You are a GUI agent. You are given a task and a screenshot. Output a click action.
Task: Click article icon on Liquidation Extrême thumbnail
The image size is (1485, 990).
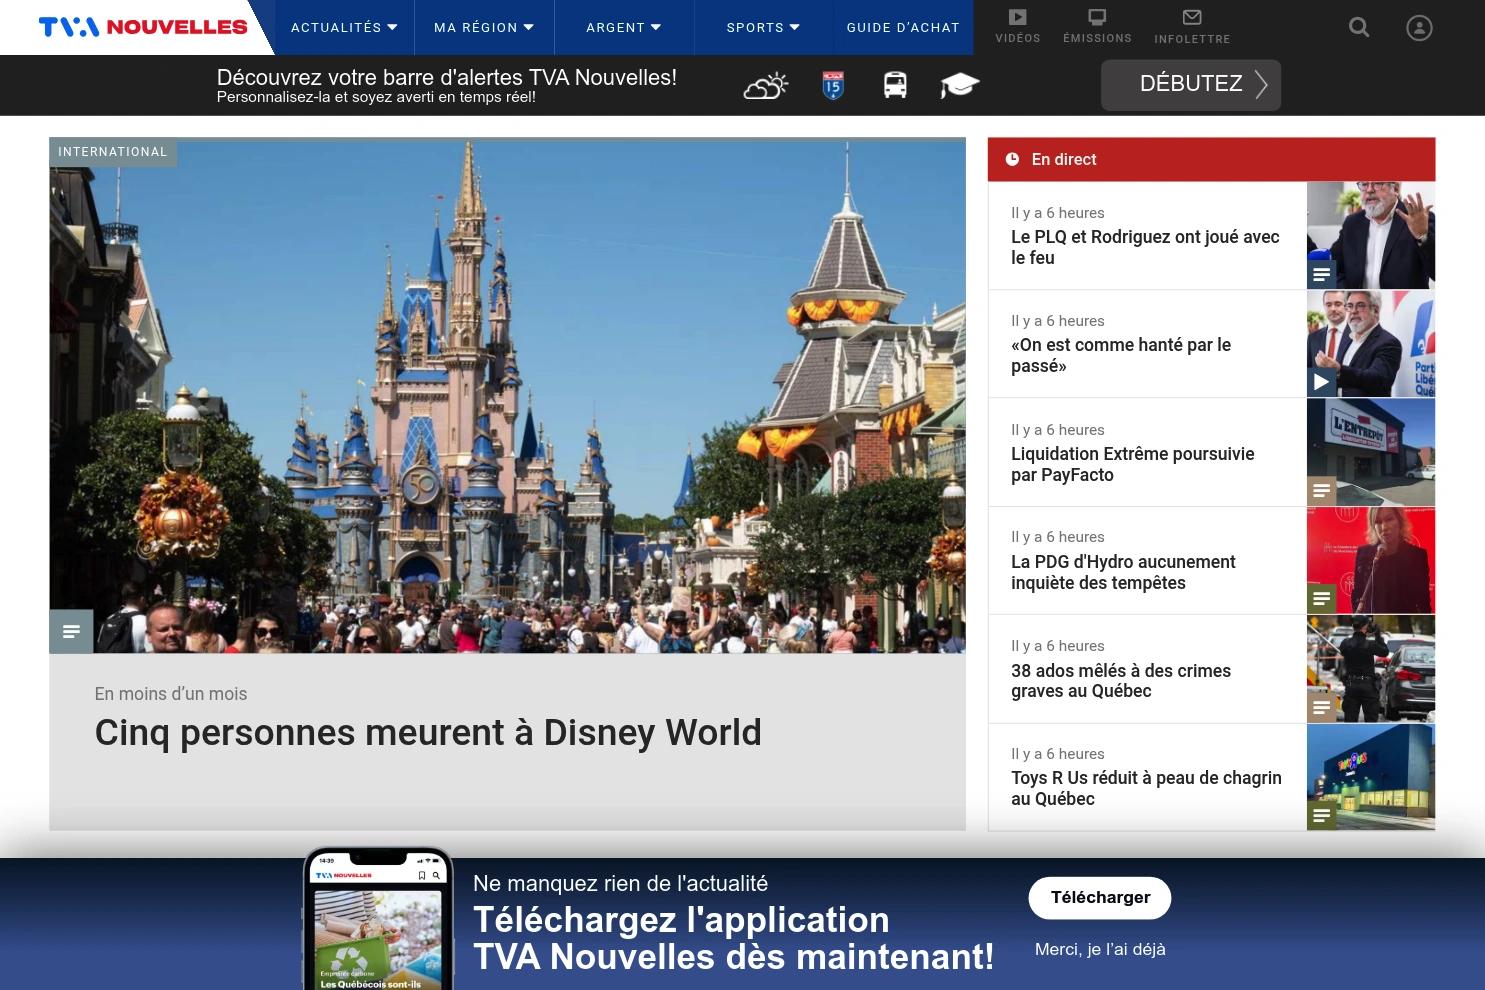coord(1321,490)
